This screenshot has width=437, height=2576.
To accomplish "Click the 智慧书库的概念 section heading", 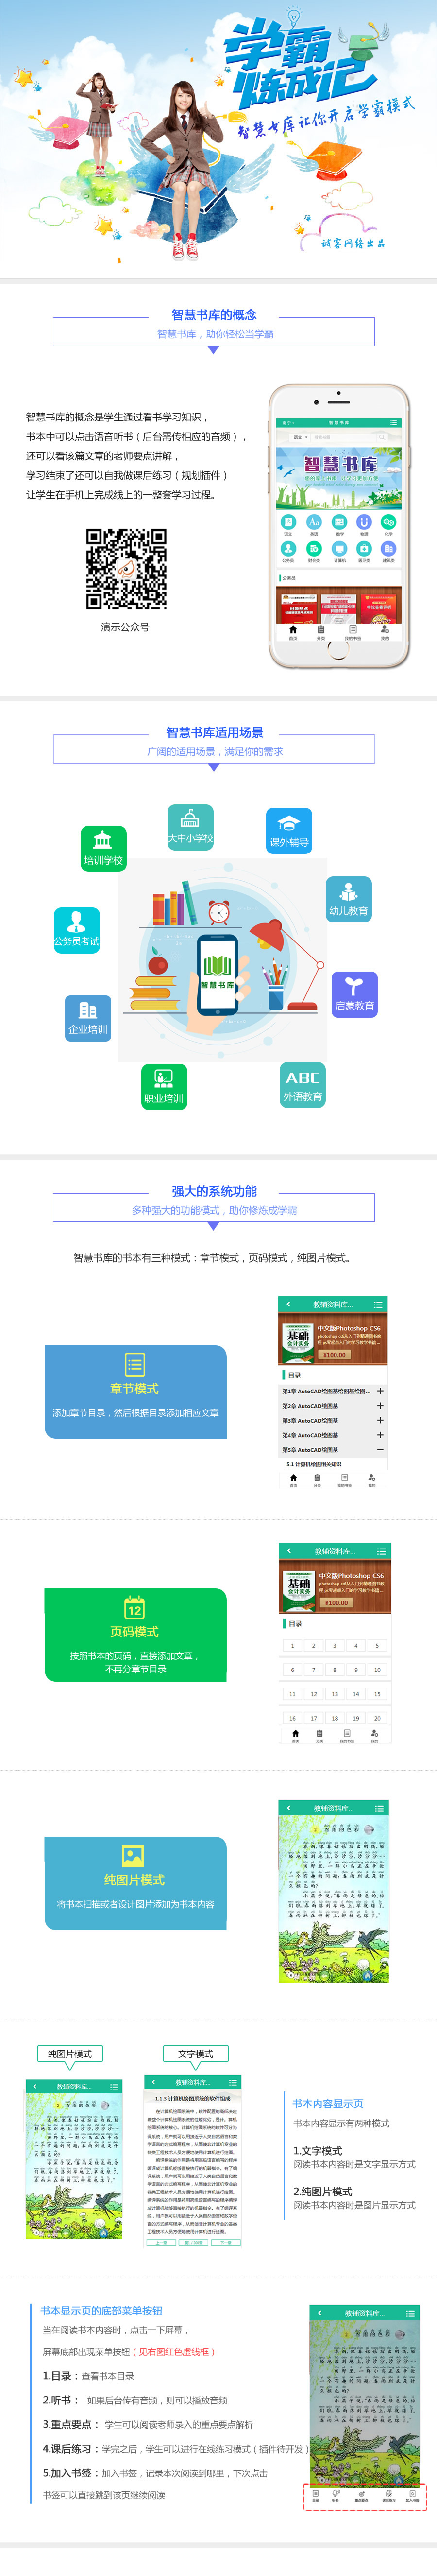I will (x=214, y=314).
